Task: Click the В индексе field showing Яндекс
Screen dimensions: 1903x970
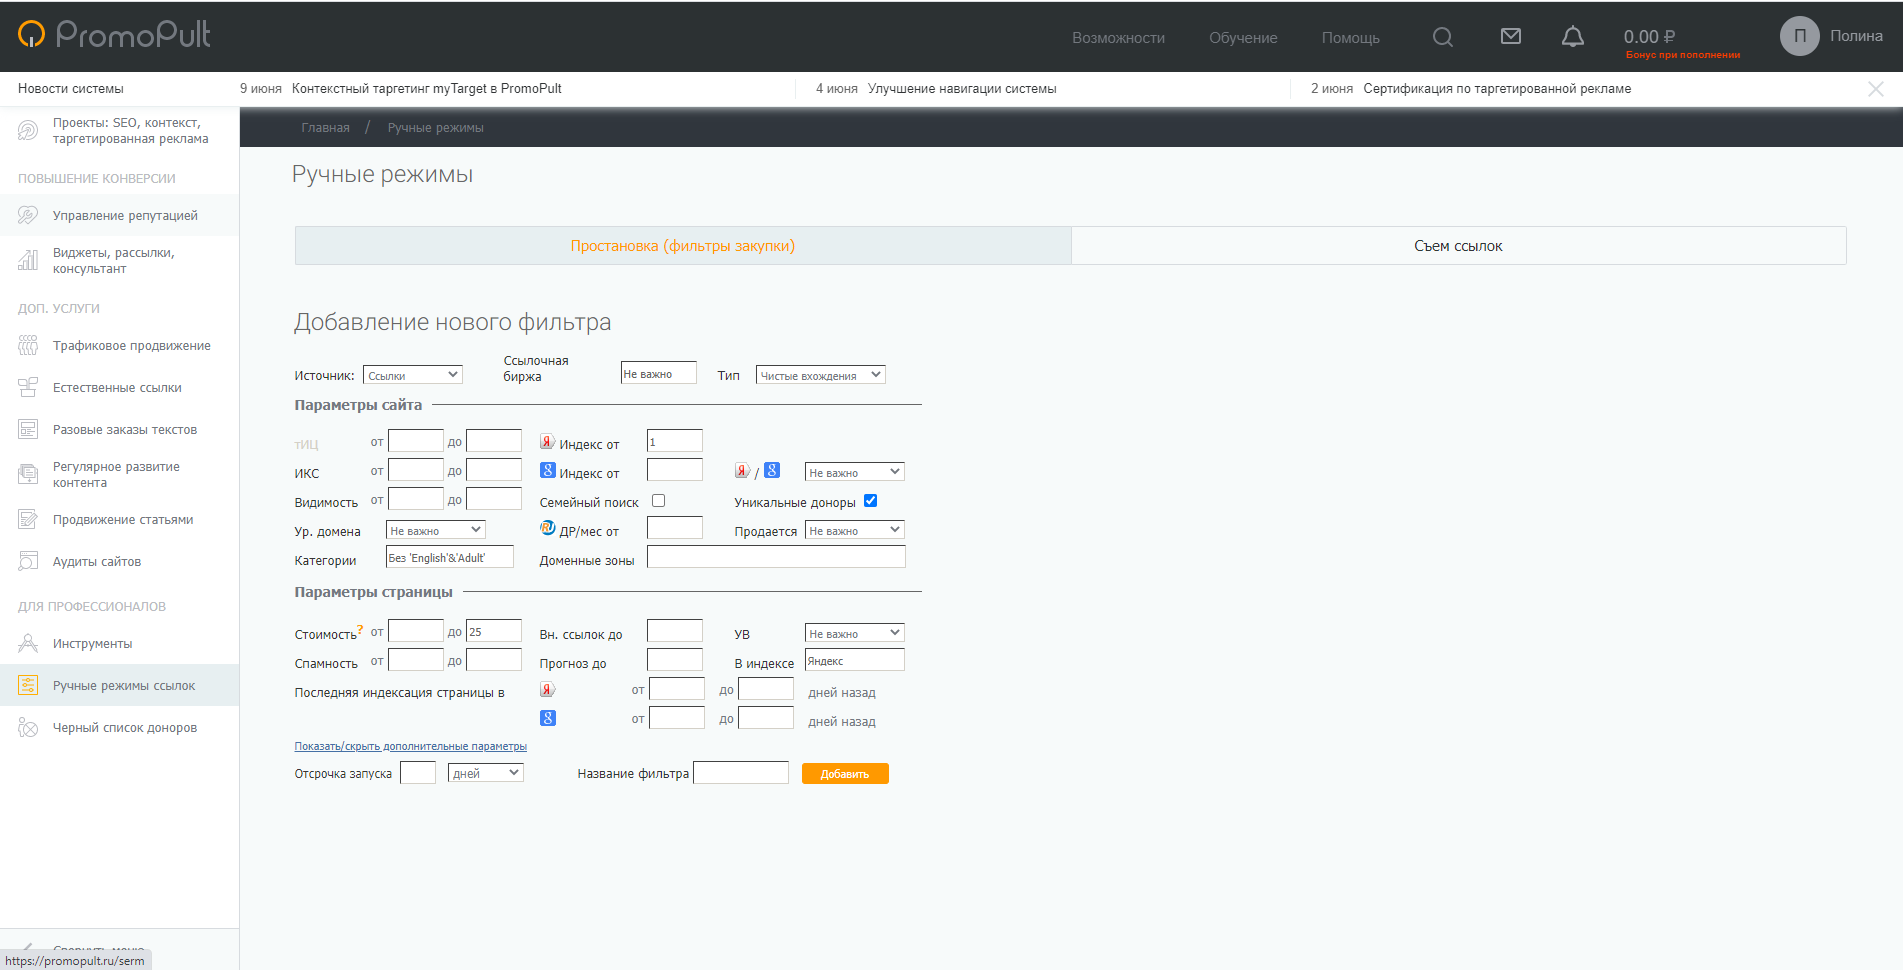Action: [855, 660]
